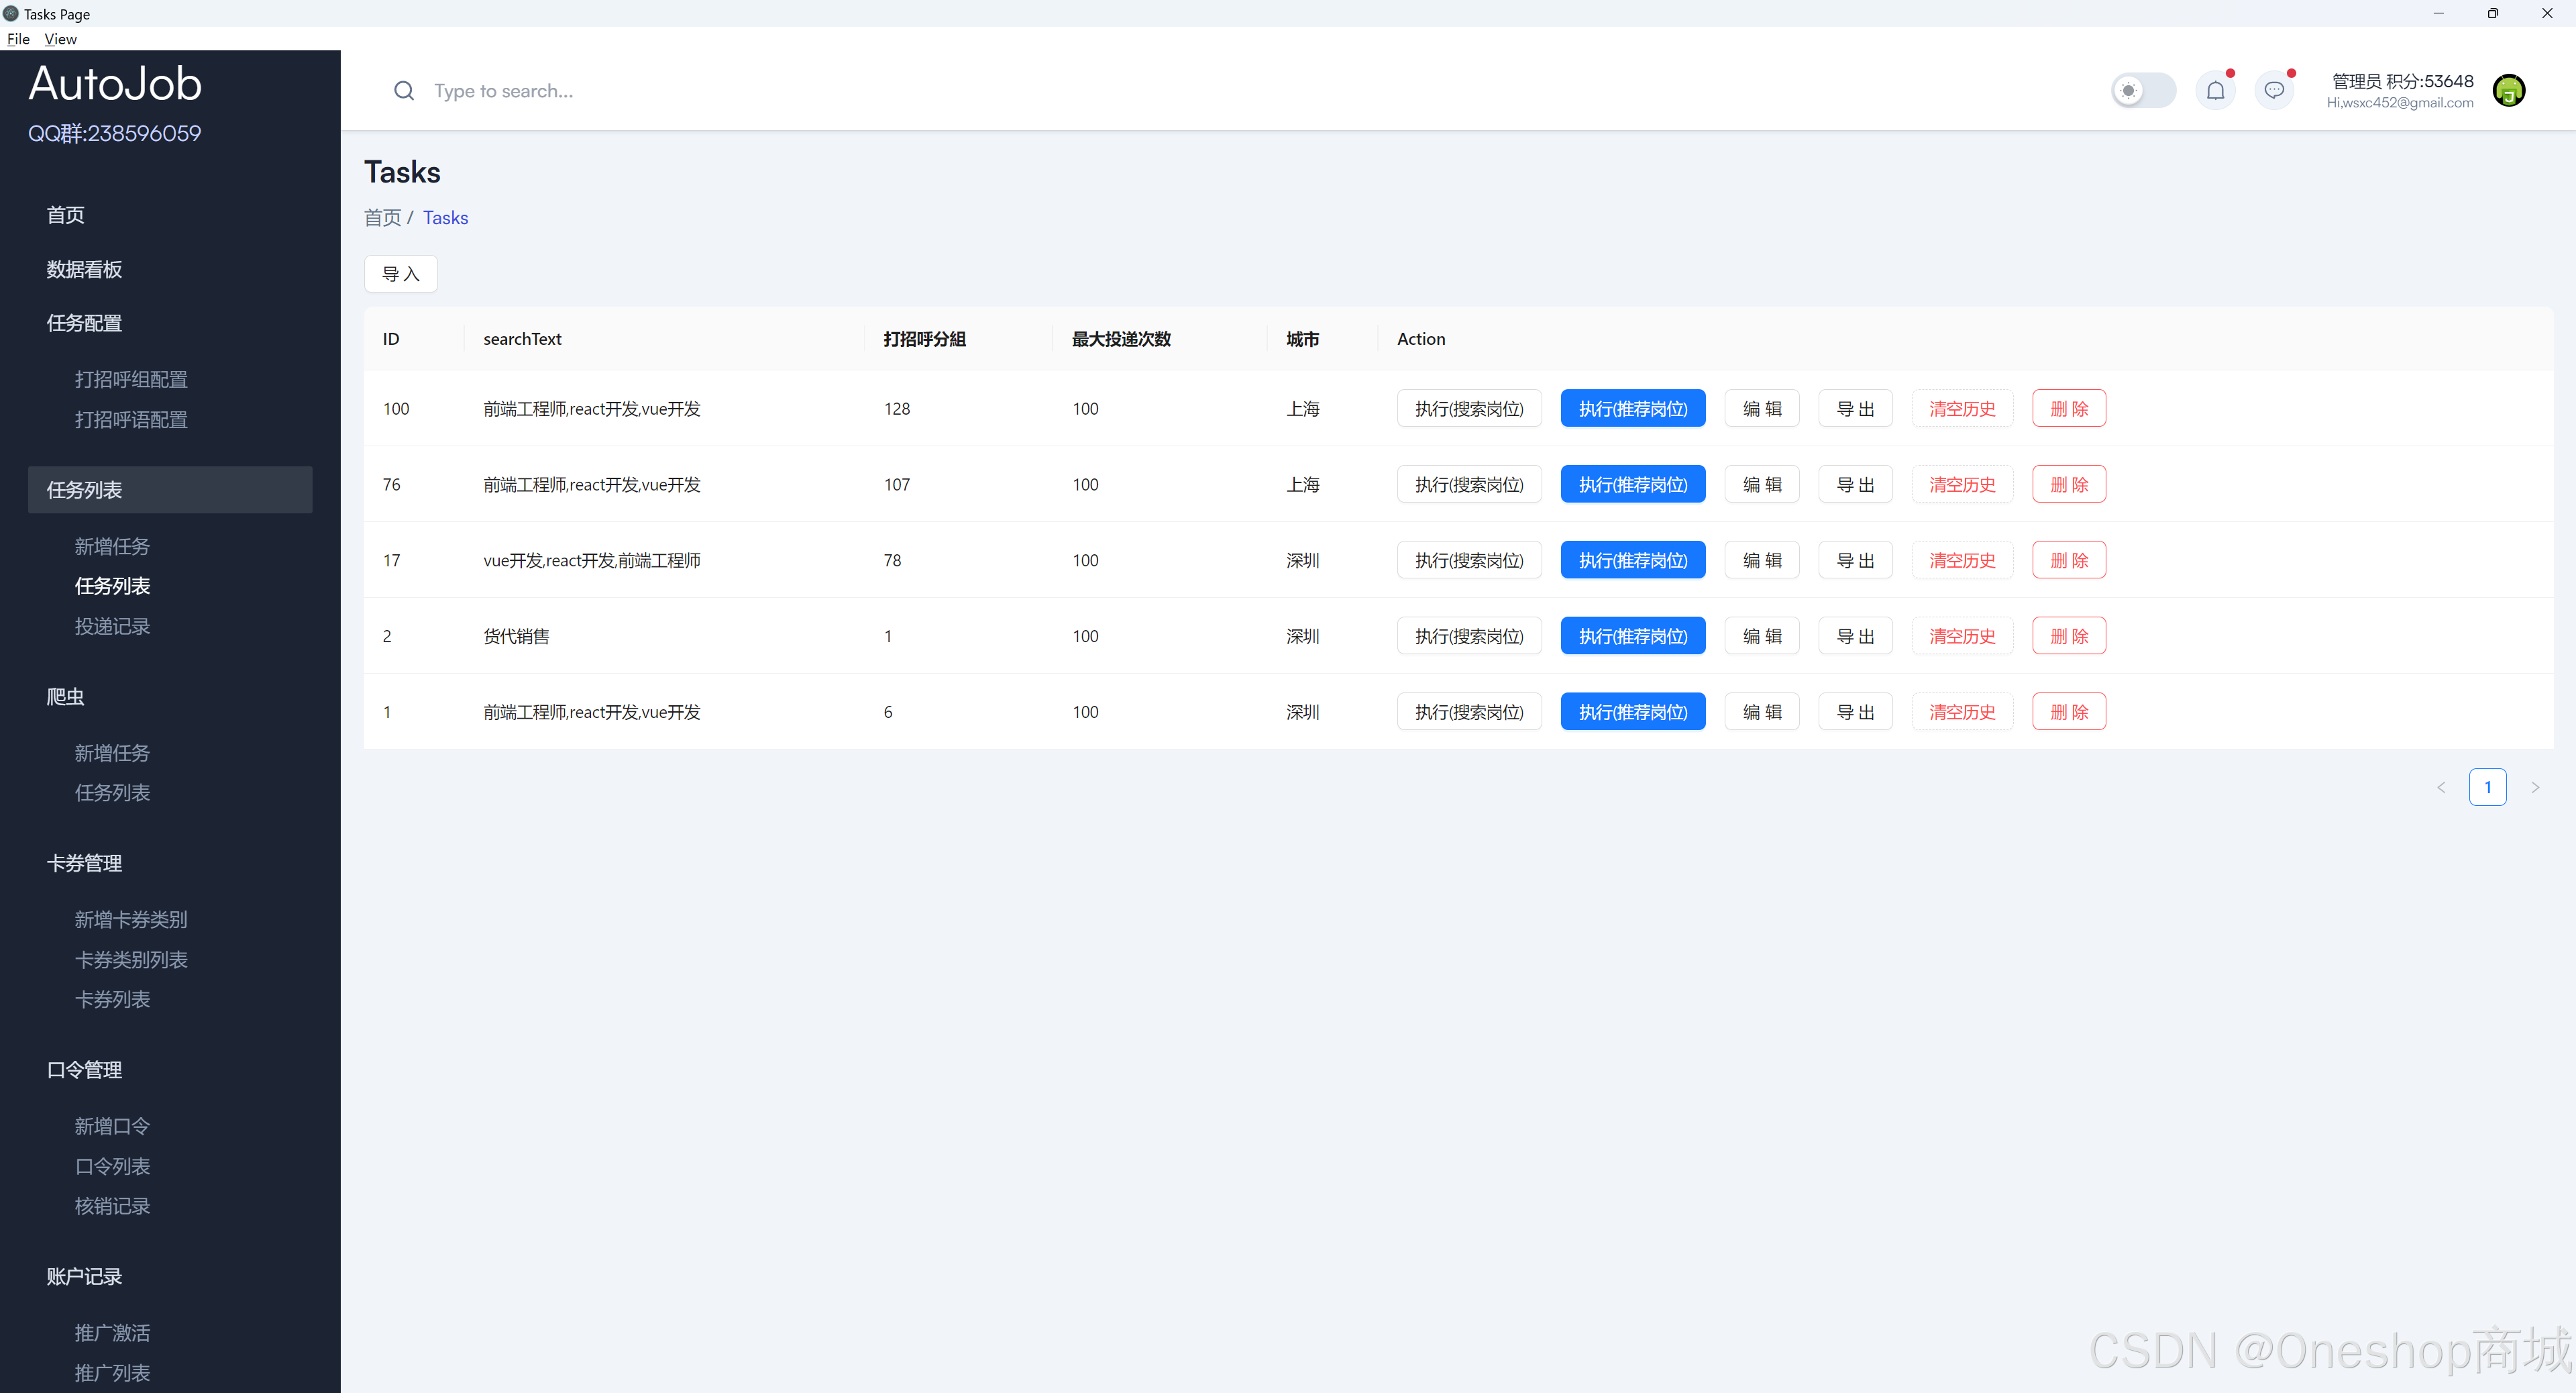Expand the 任务配置 sidebar section
2576x1393 pixels.
(84, 323)
